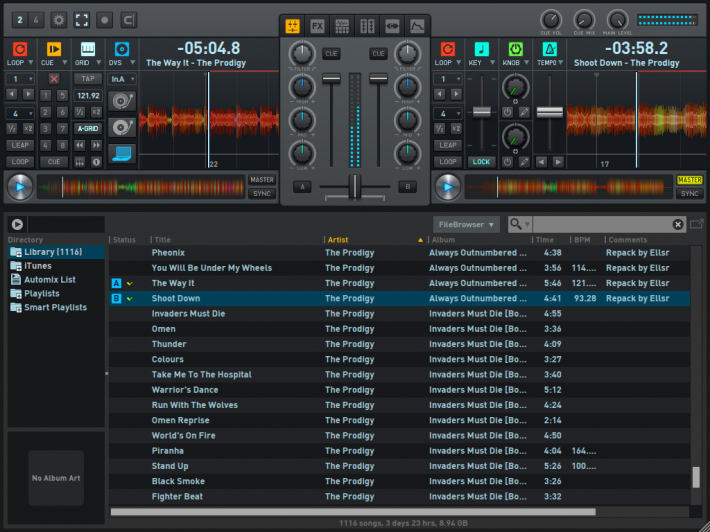Image resolution: width=710 pixels, height=532 pixels.
Task: Click deck A red loop icon
Action: pyautogui.click(x=19, y=49)
